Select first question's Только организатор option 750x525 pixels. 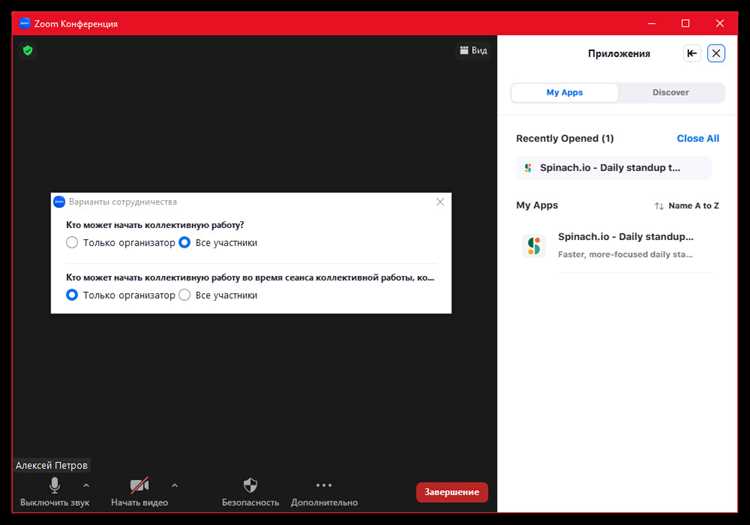coord(121,242)
